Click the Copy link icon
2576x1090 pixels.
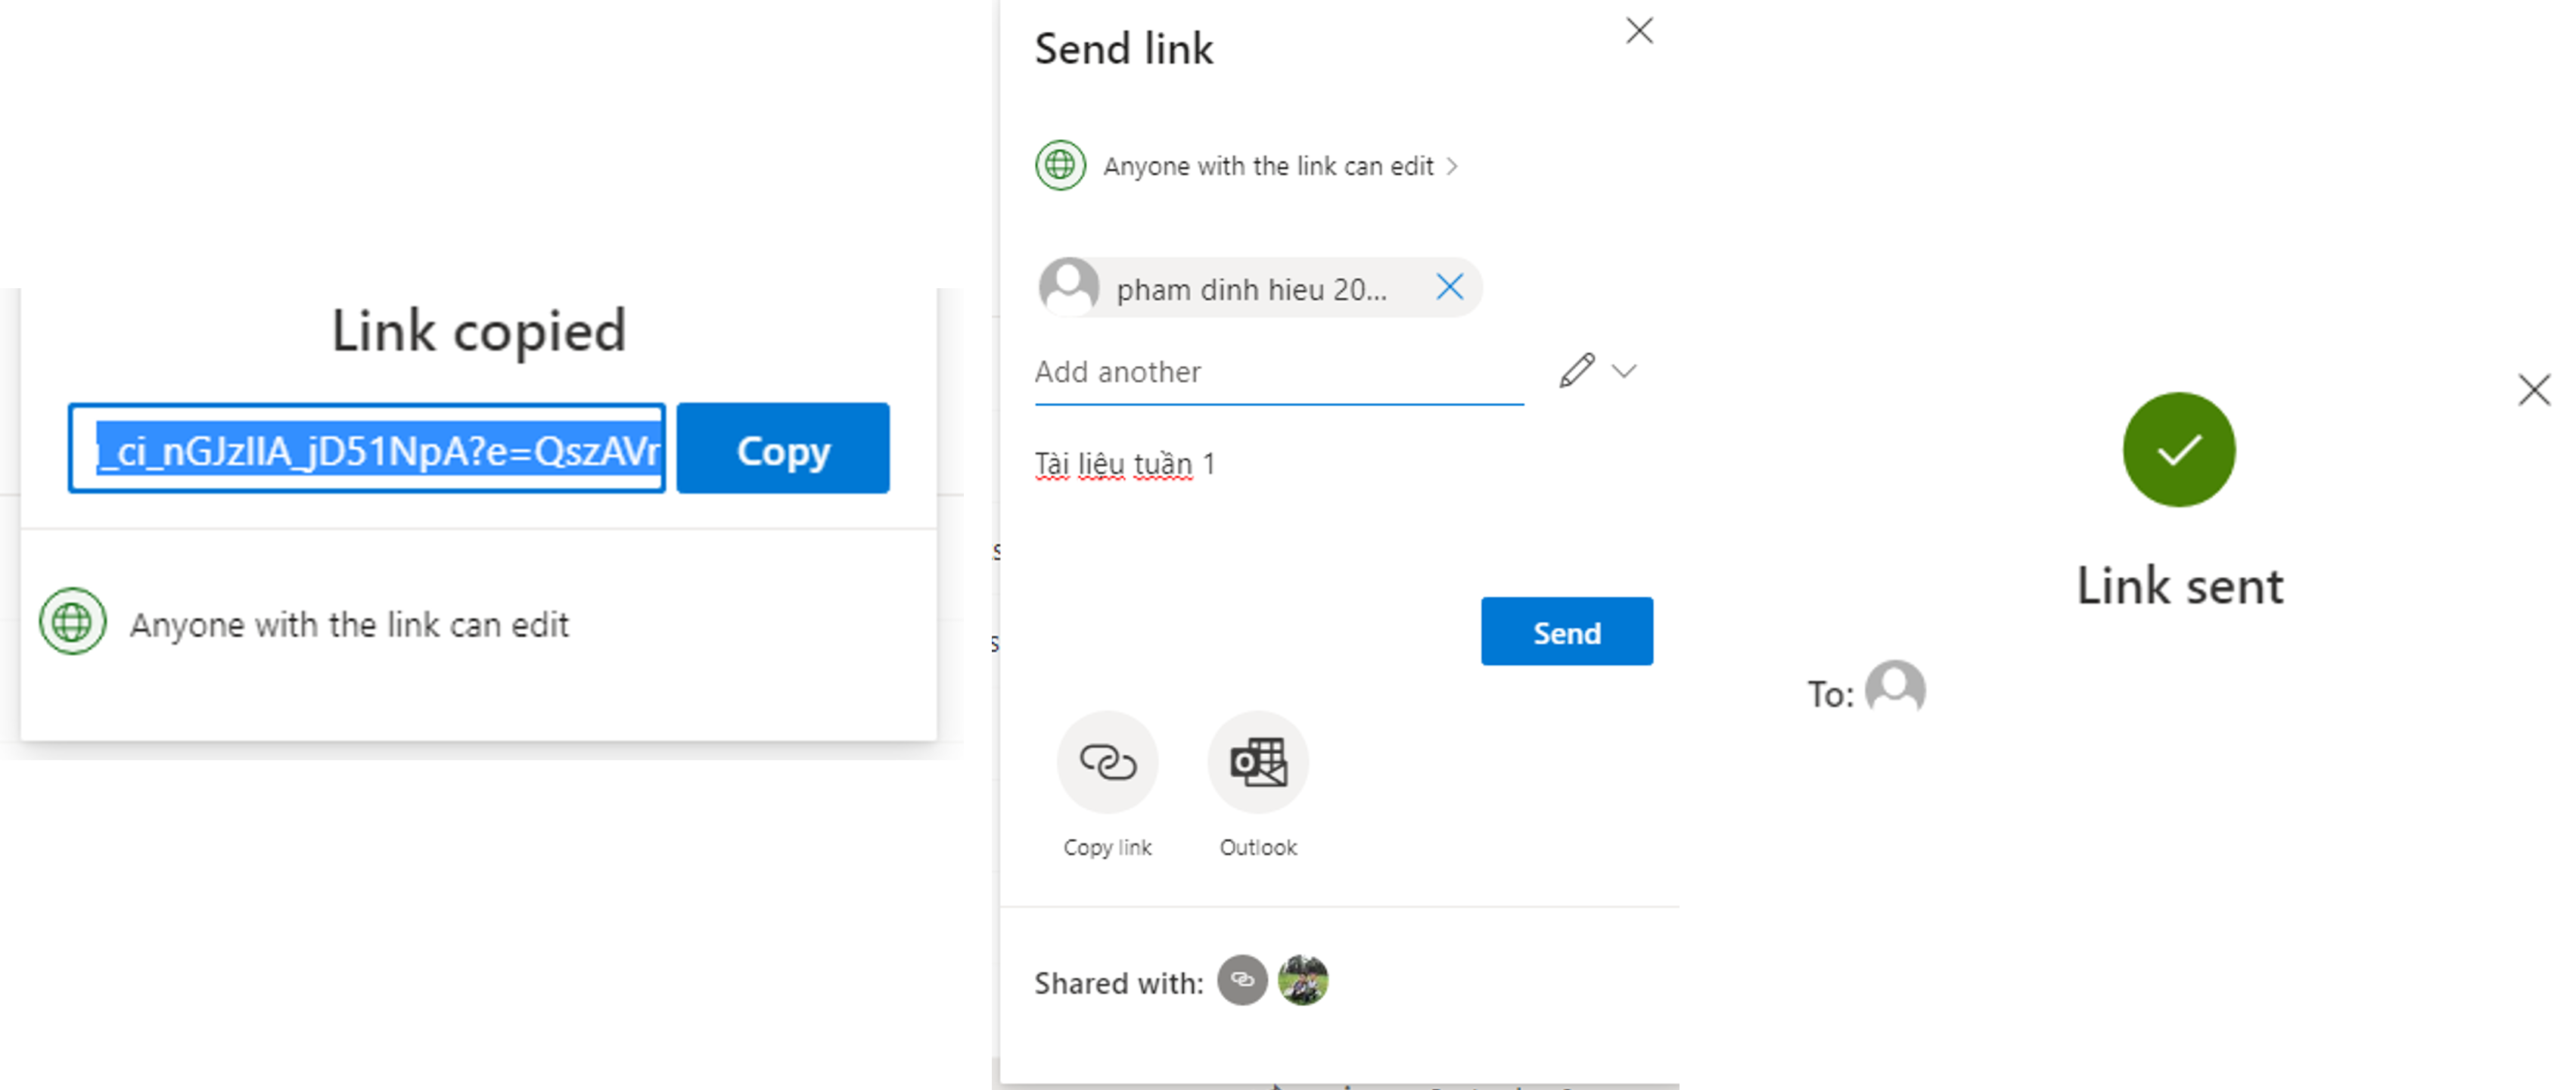point(1107,762)
